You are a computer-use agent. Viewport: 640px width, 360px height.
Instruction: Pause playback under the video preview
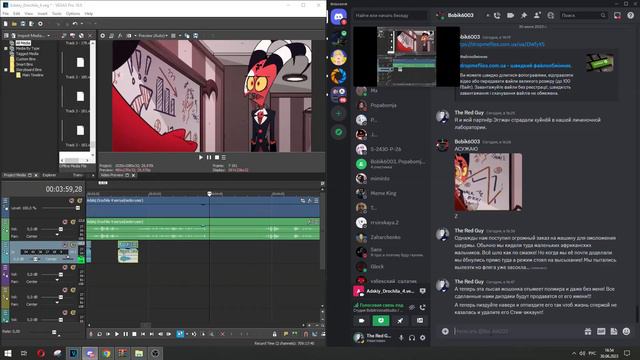point(209,157)
